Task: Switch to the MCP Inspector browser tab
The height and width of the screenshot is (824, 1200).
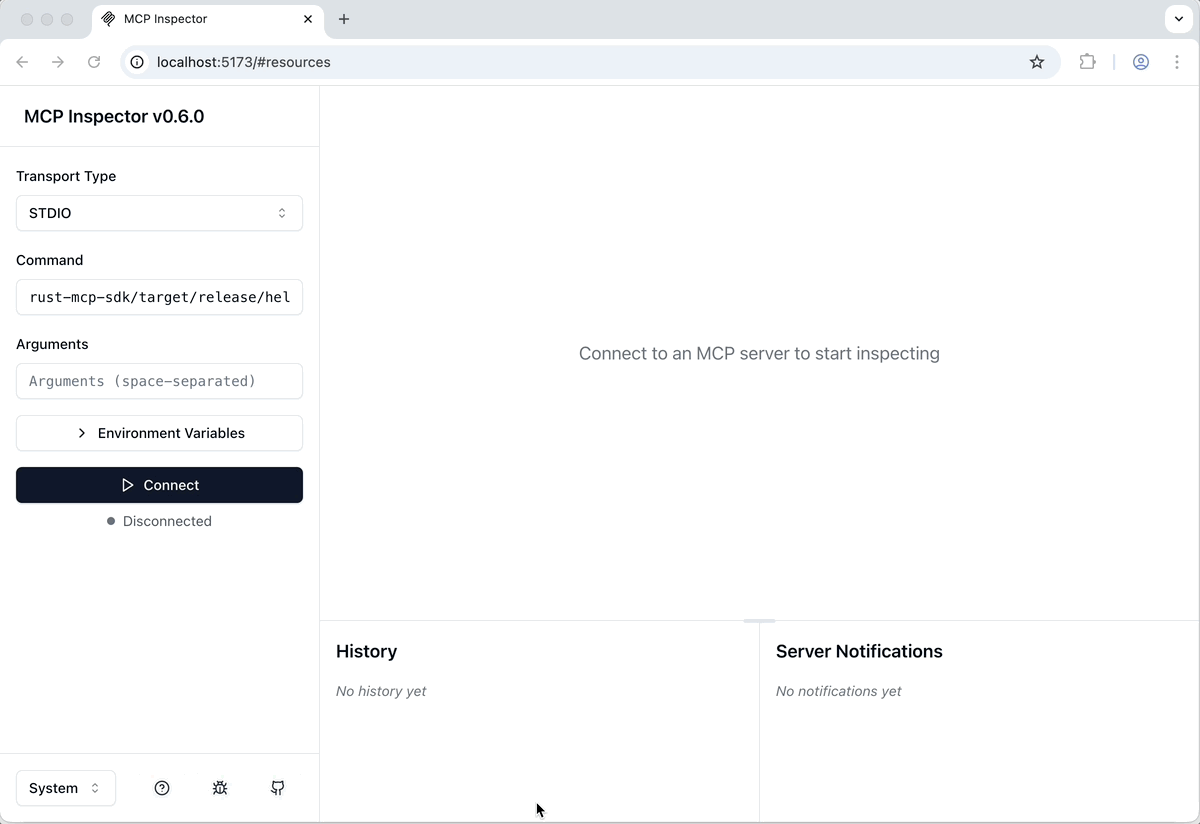Action: pos(200,18)
